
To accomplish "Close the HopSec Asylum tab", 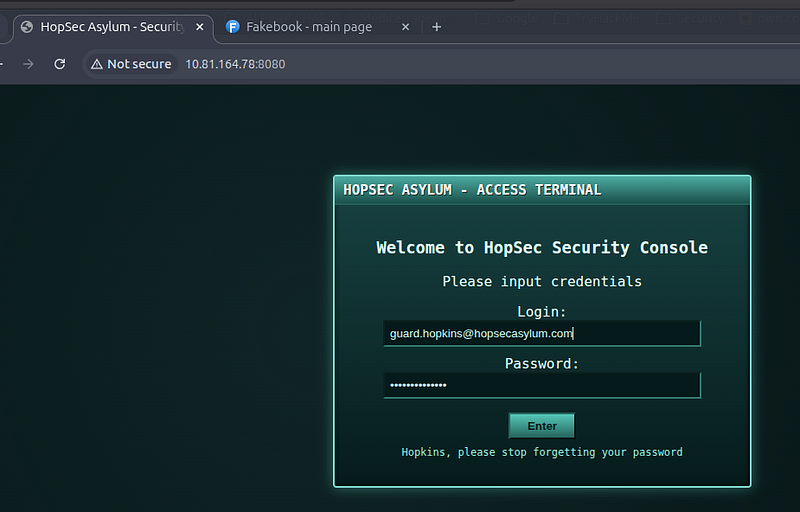I will click(x=200, y=27).
